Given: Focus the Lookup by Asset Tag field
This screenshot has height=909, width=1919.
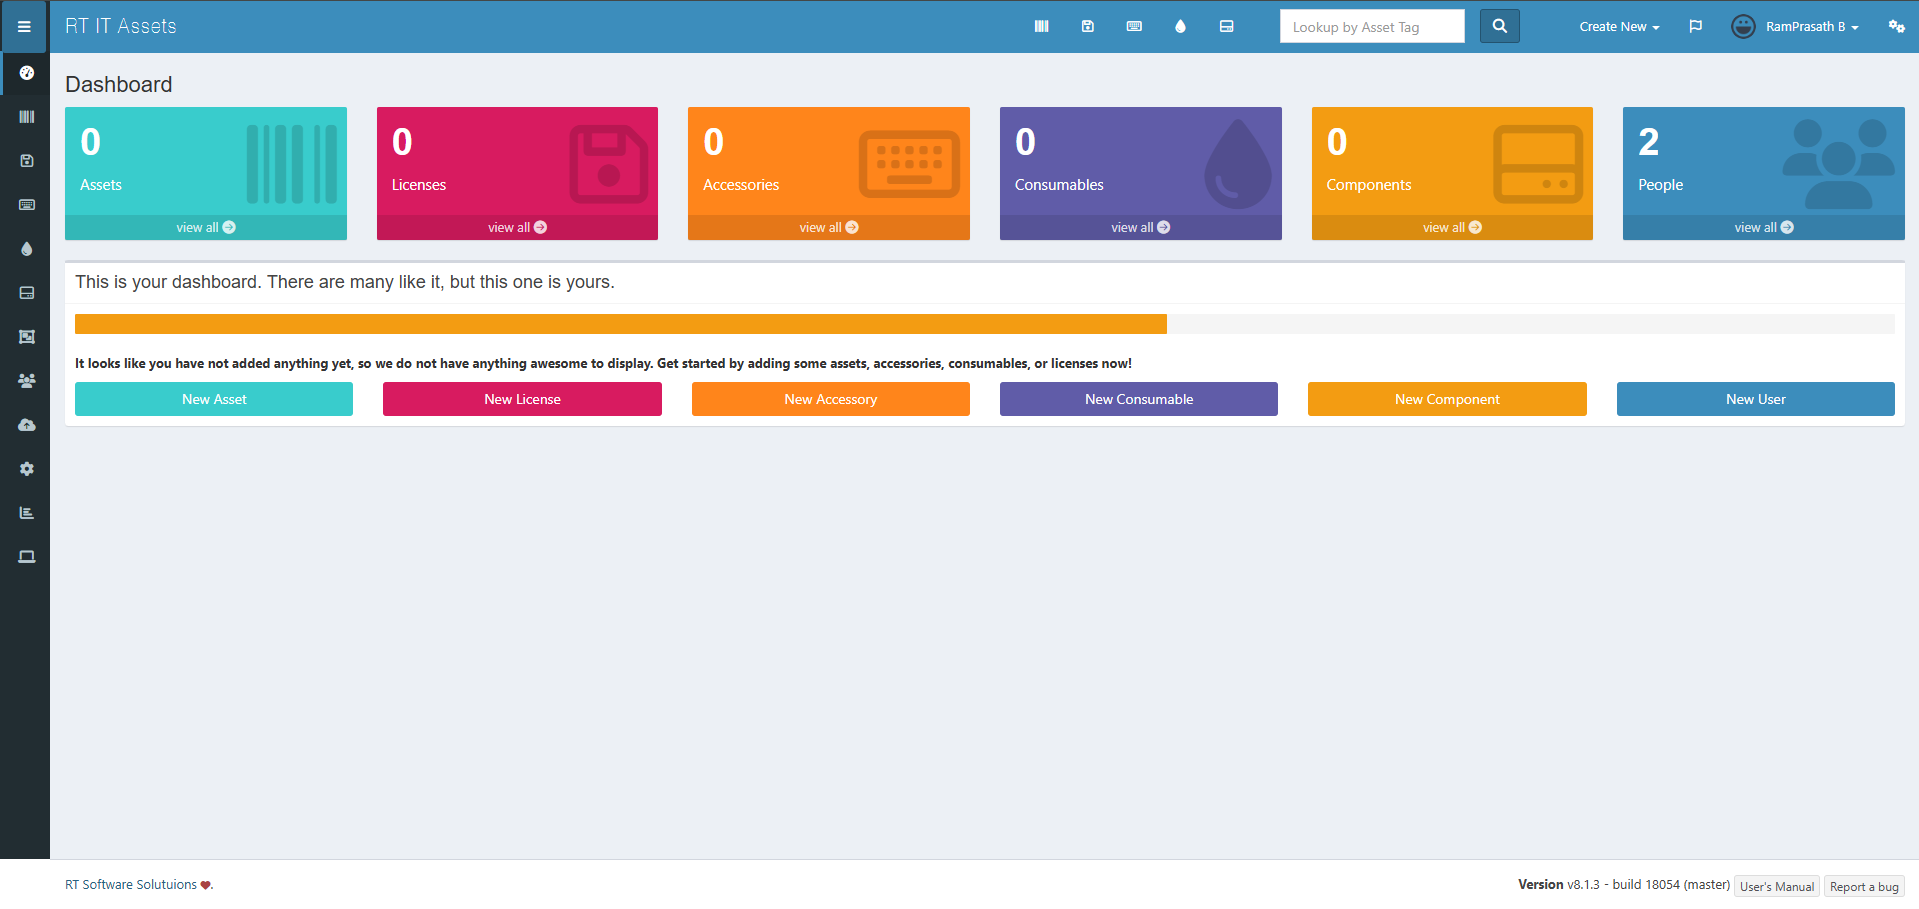Looking at the screenshot, I should 1371,27.
